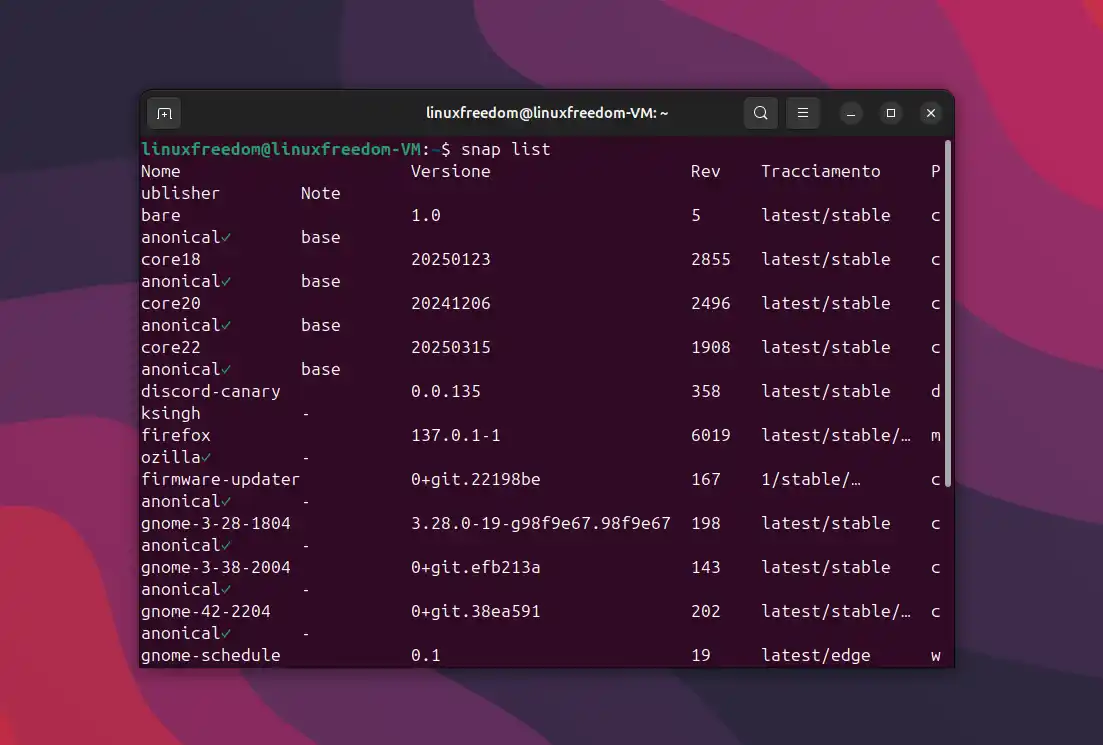Image resolution: width=1103 pixels, height=745 pixels.
Task: Click revision '358'
Action: (706, 391)
